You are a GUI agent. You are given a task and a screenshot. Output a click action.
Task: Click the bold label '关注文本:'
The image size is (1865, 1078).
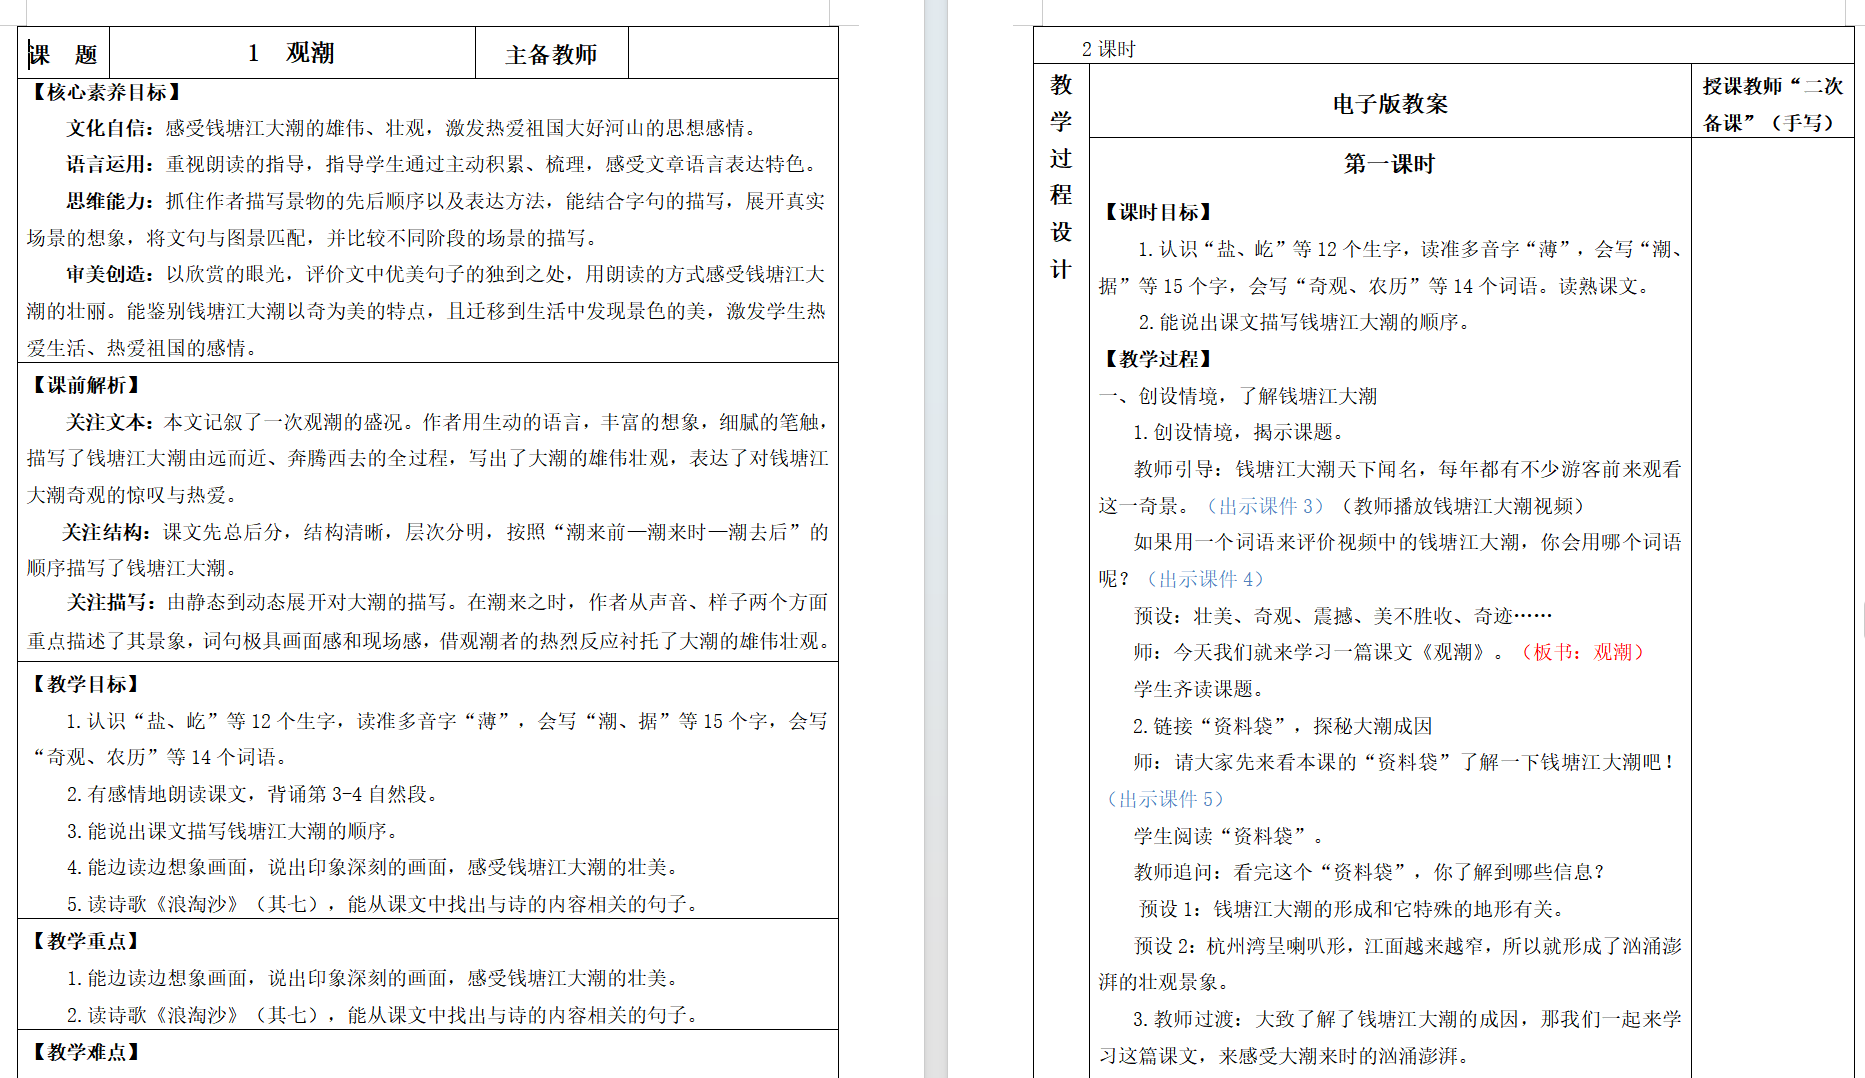pyautogui.click(x=111, y=422)
